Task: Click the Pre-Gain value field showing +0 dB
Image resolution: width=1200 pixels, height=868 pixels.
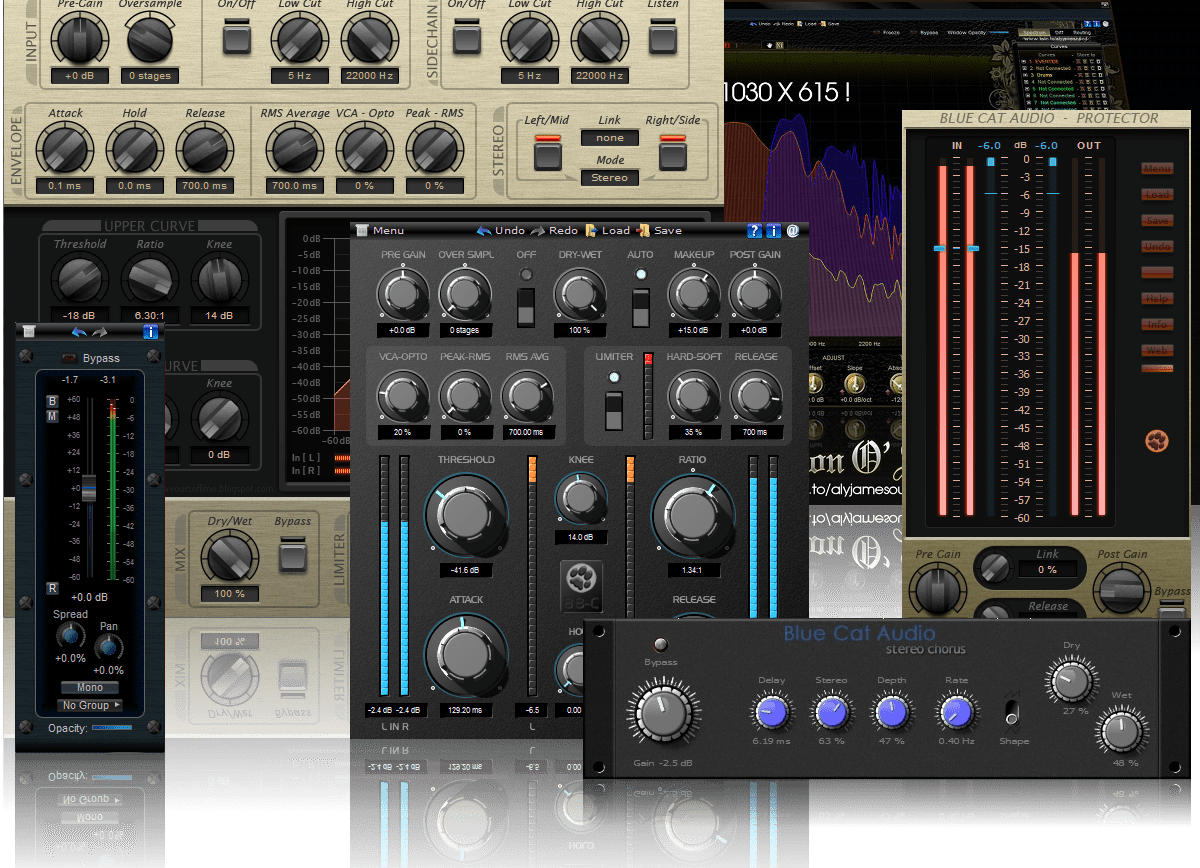Action: pos(79,76)
